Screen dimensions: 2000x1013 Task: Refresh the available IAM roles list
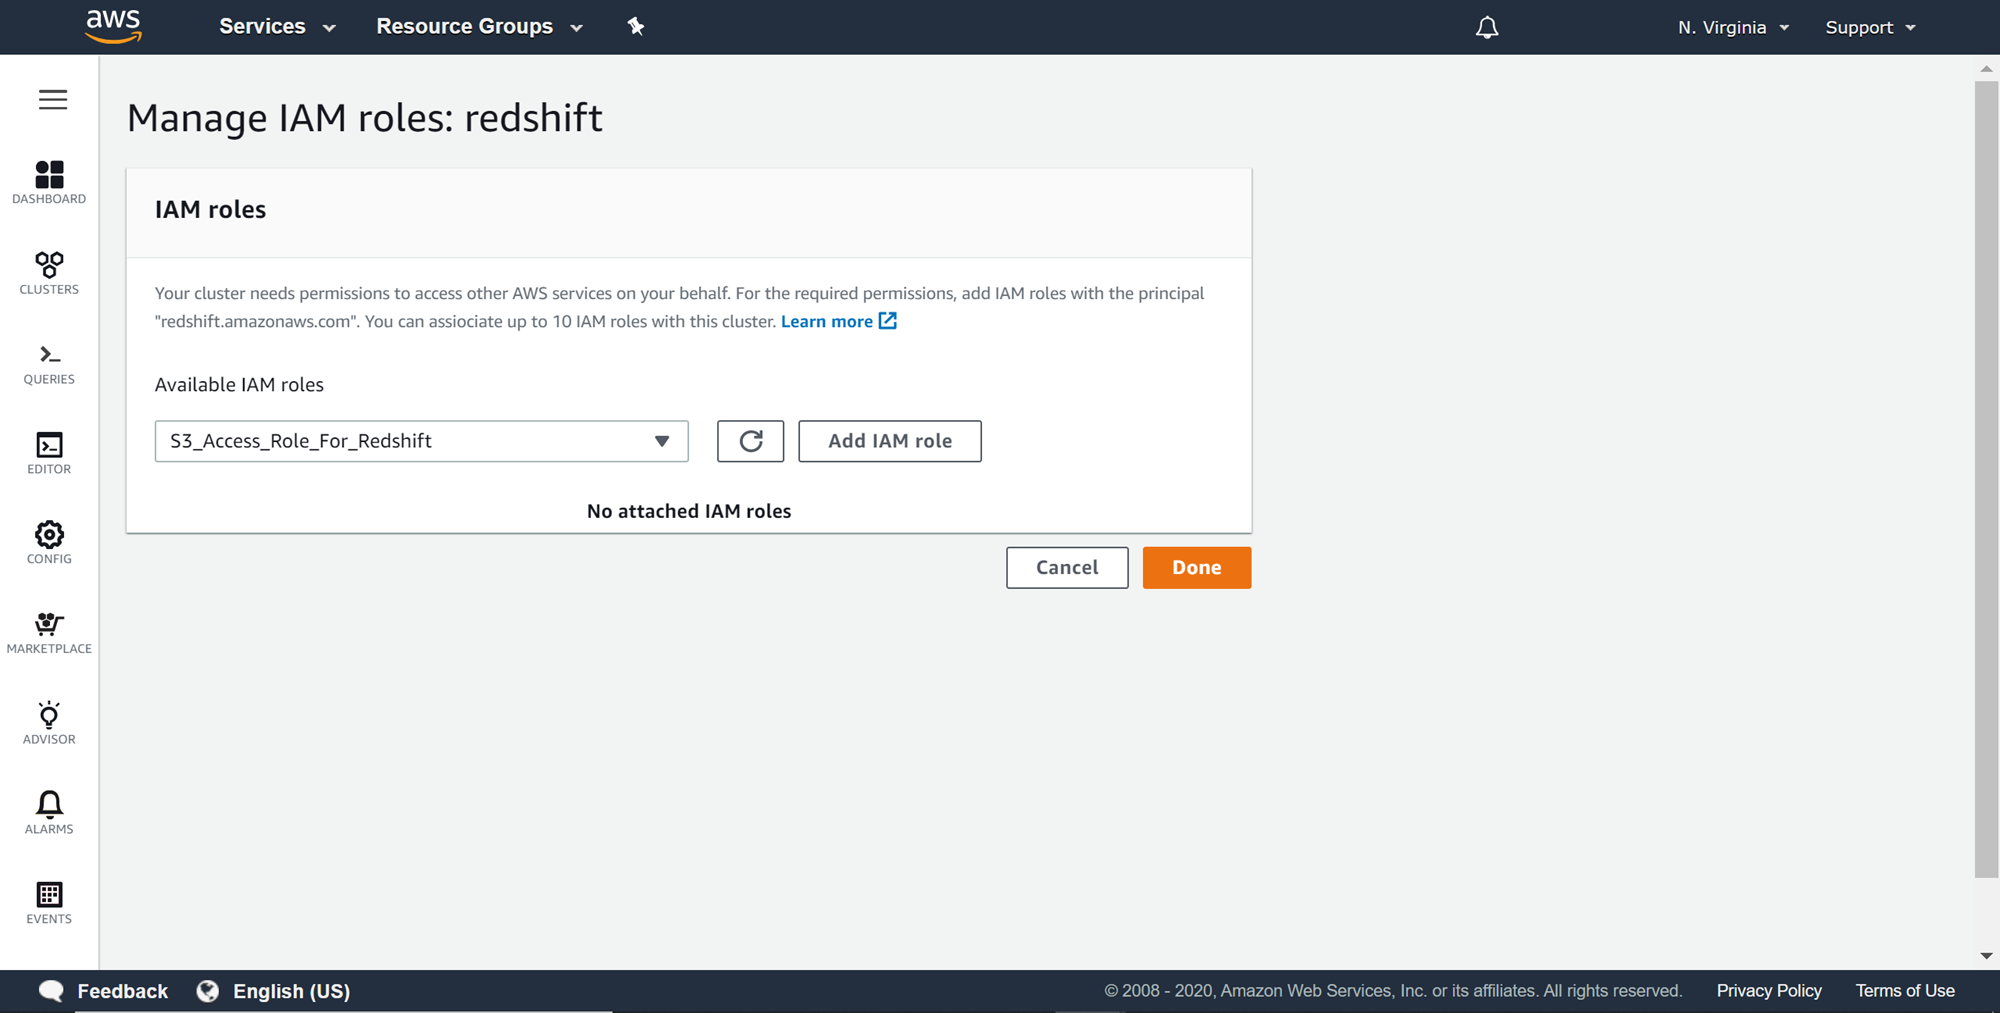tap(750, 441)
